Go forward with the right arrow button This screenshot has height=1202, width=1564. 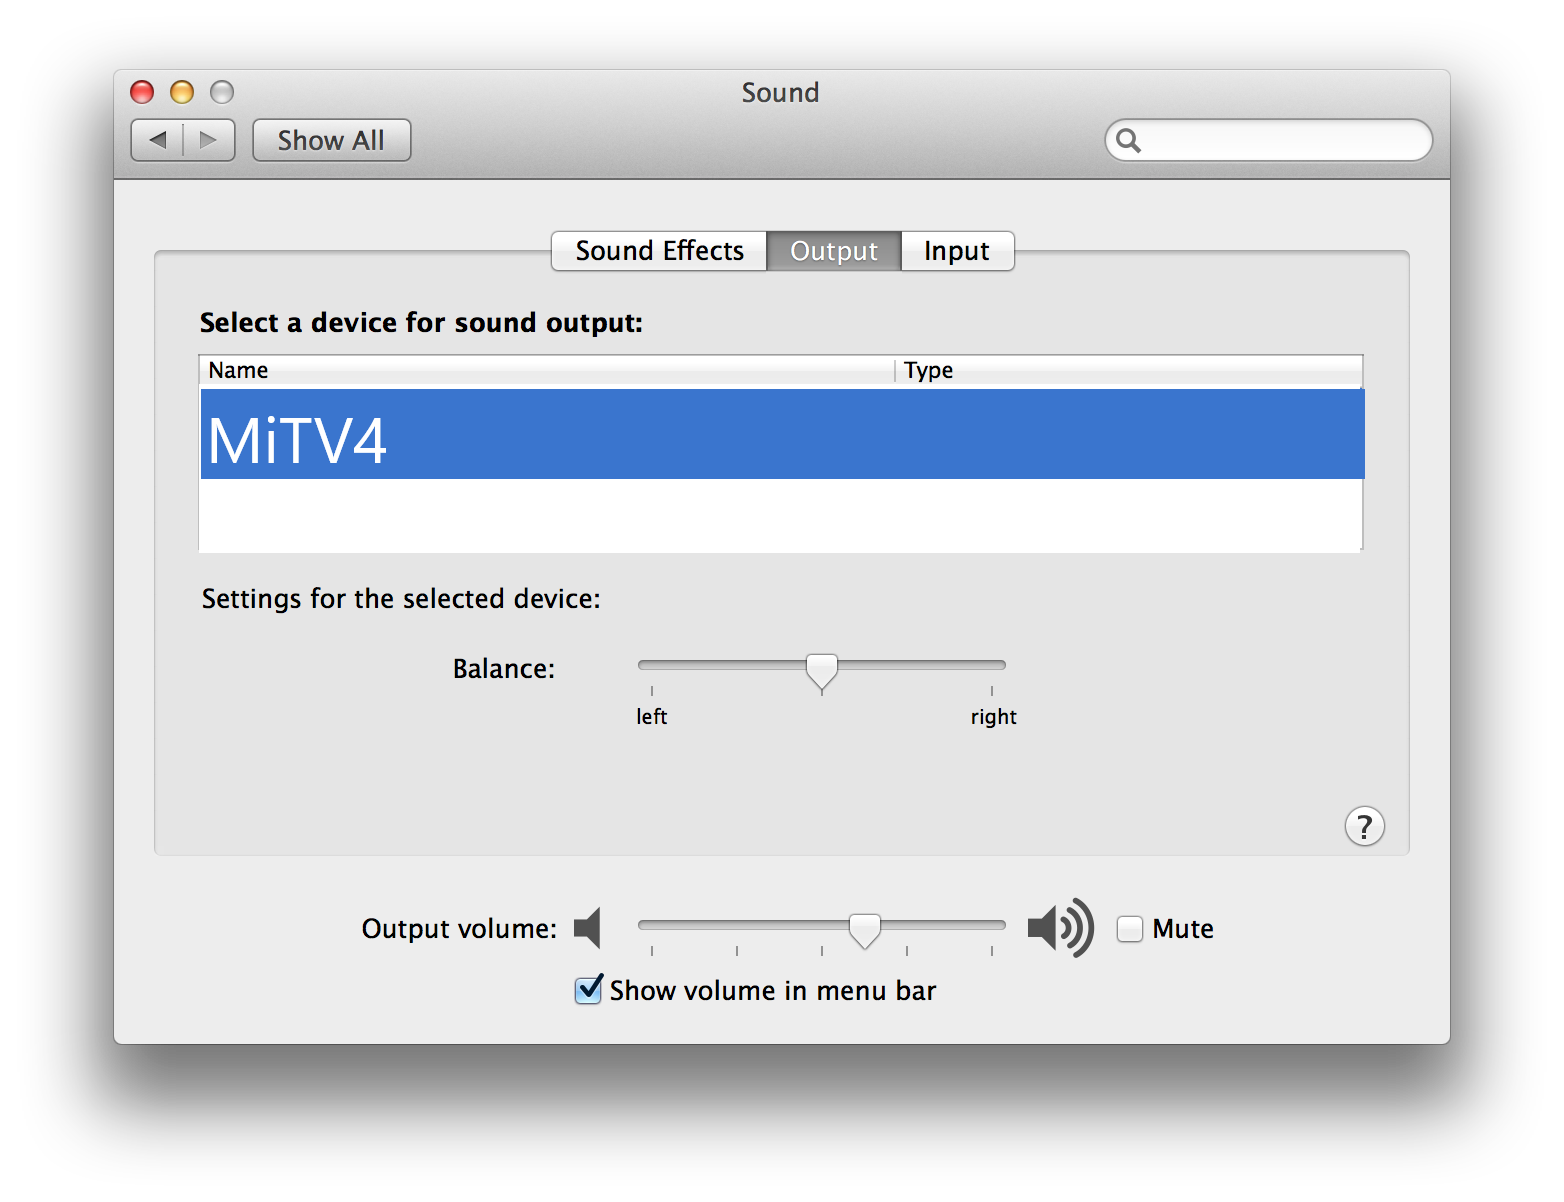(209, 140)
